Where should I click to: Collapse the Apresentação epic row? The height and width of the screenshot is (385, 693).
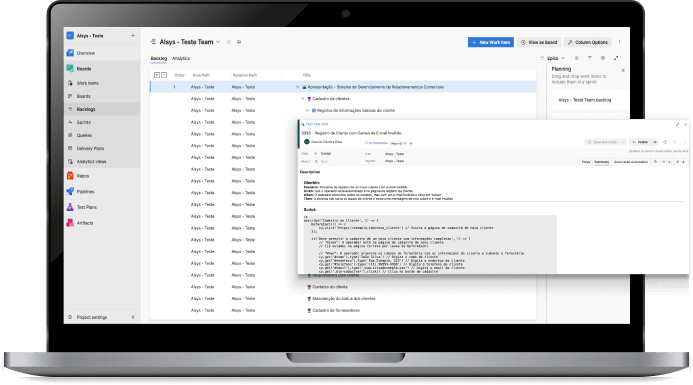click(x=297, y=87)
